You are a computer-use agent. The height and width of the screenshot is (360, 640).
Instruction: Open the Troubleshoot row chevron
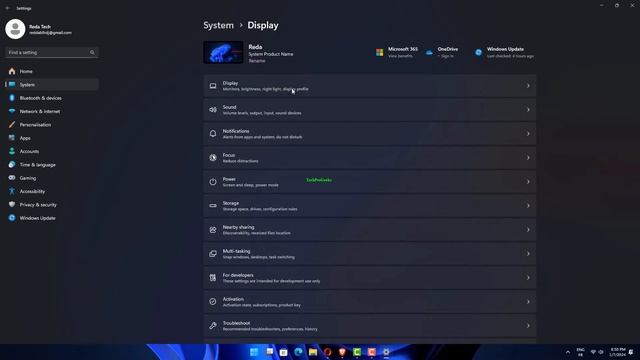(x=528, y=326)
